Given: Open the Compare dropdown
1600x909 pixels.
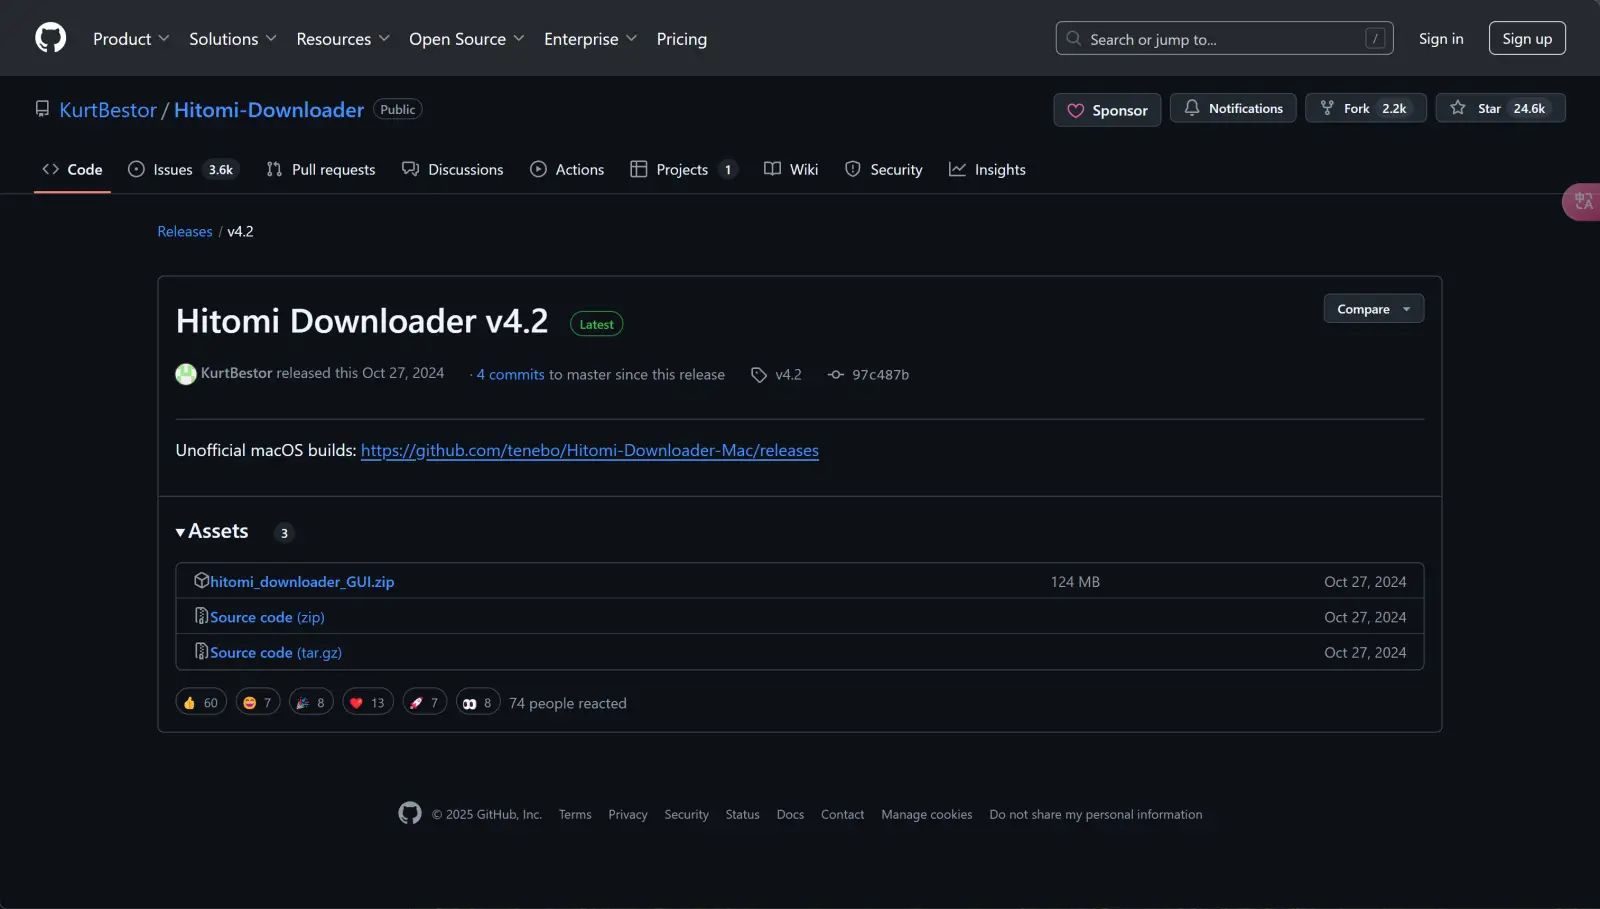Looking at the screenshot, I should (x=1374, y=309).
